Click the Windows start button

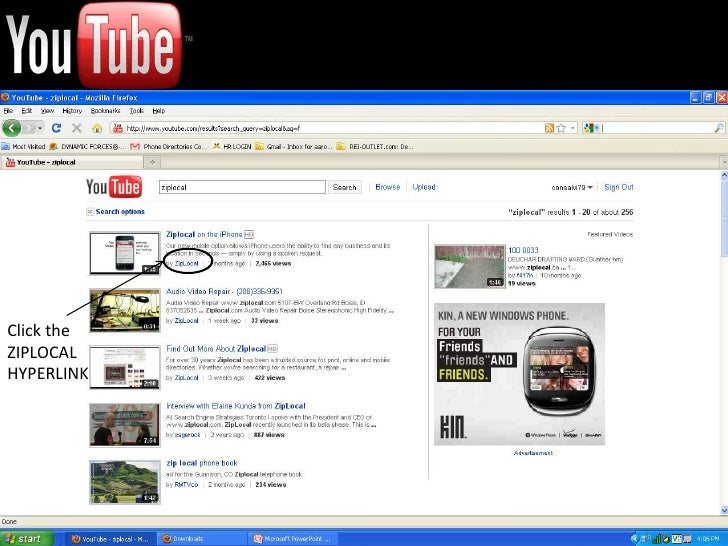(x=26, y=539)
